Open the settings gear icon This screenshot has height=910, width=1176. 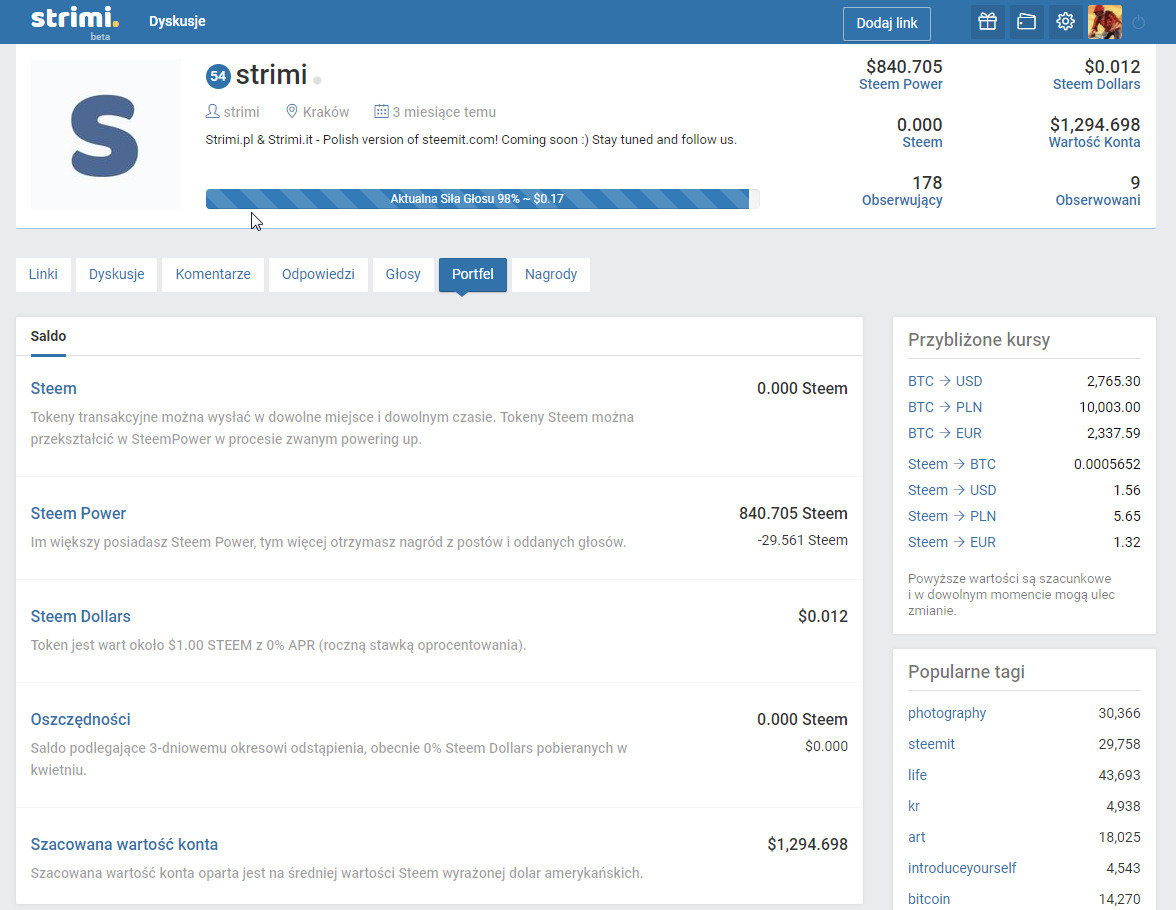point(1065,22)
